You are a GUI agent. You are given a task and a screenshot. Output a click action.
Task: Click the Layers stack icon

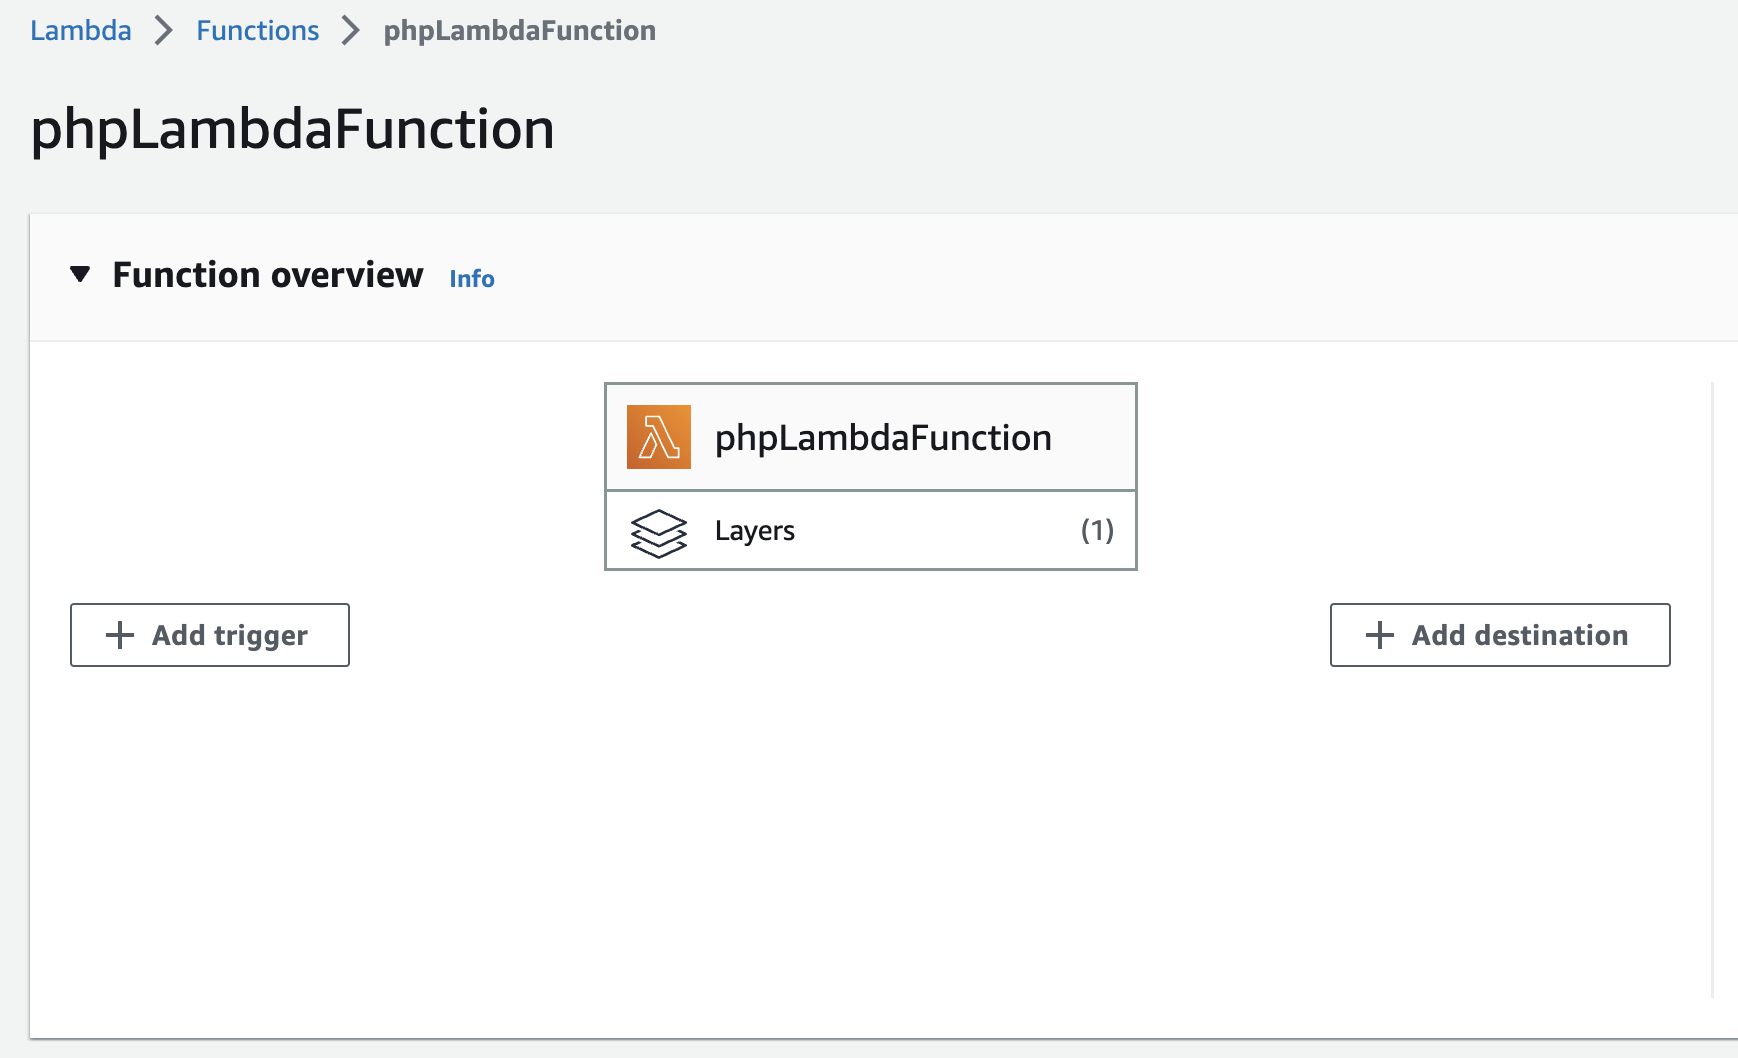(x=659, y=533)
